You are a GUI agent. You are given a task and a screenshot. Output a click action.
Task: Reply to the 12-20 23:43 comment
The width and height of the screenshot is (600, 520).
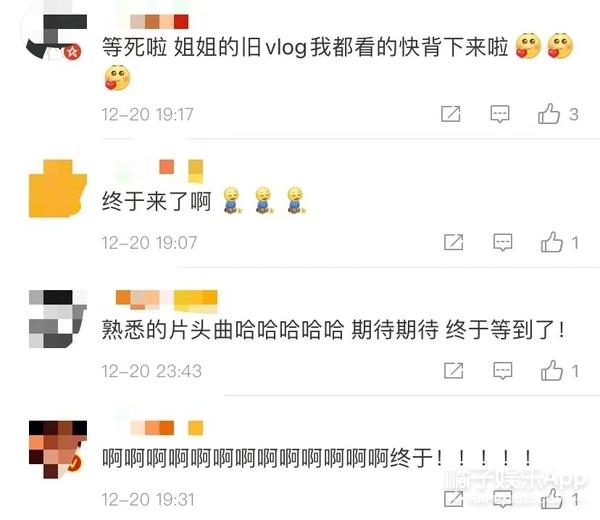click(502, 371)
